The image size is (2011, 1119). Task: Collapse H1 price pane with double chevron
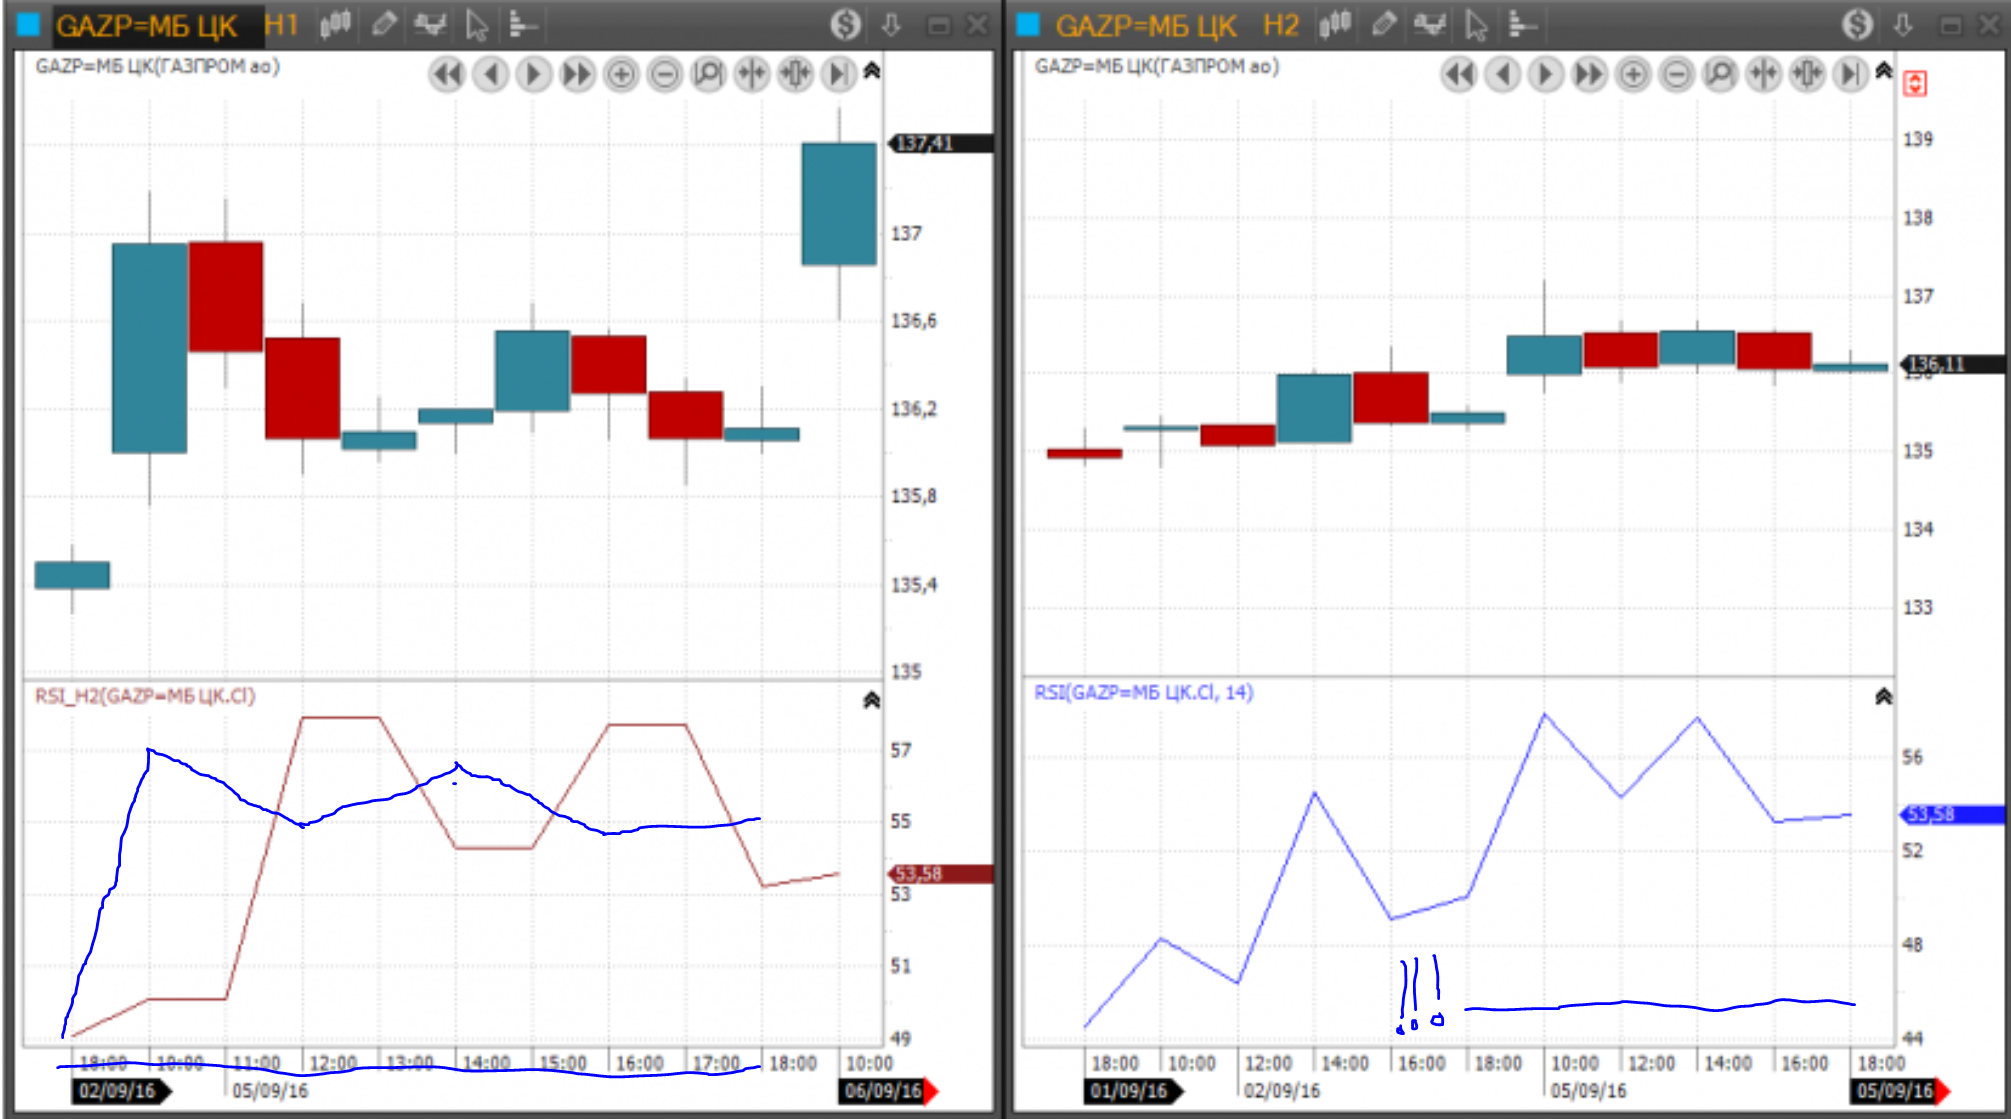[x=872, y=71]
